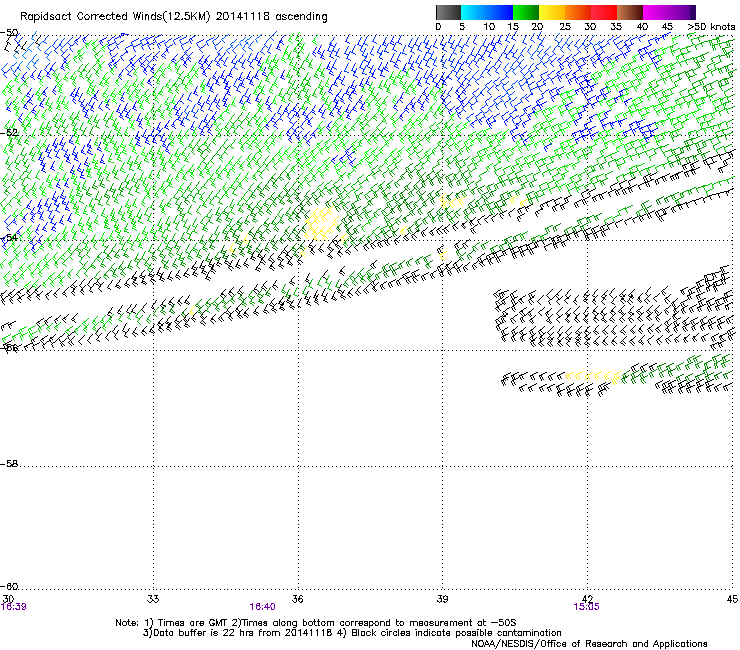The image size is (740, 650).
Task: Click the plot title 'Rapidscat Corrected Winds(12.5KM)'
Action: (115, 17)
